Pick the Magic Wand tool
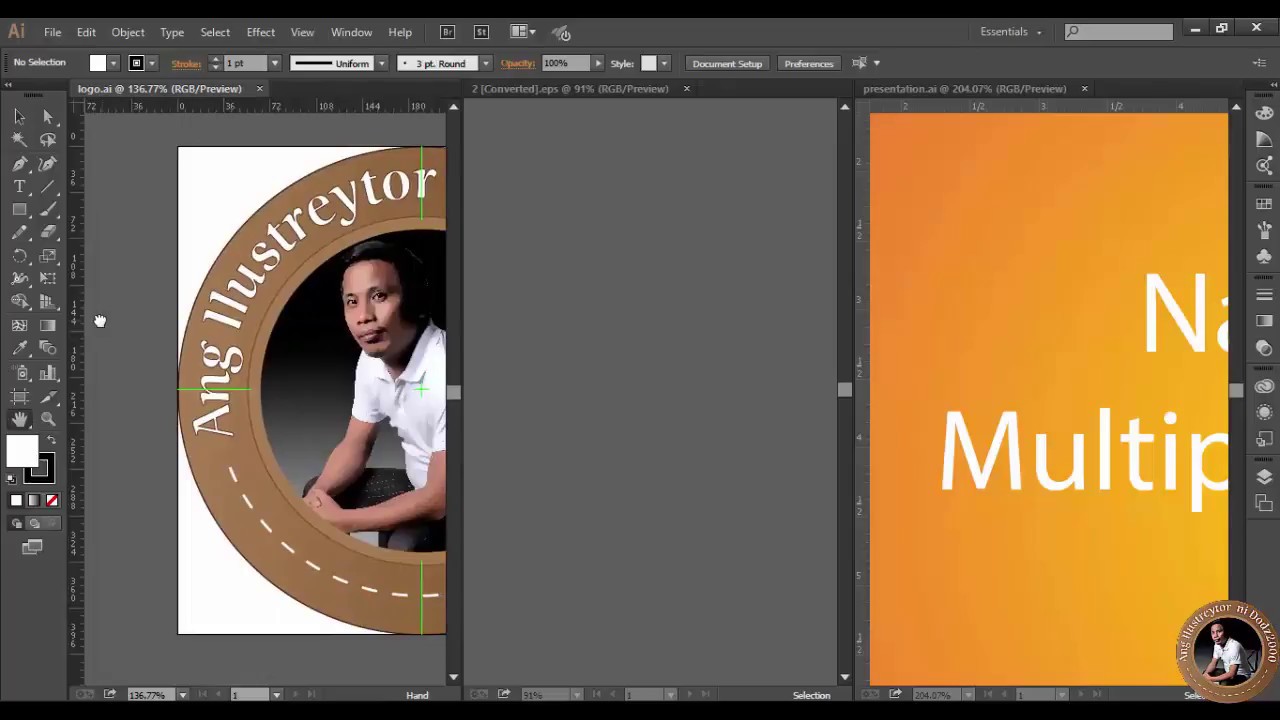This screenshot has width=1280, height=720. pos(20,140)
